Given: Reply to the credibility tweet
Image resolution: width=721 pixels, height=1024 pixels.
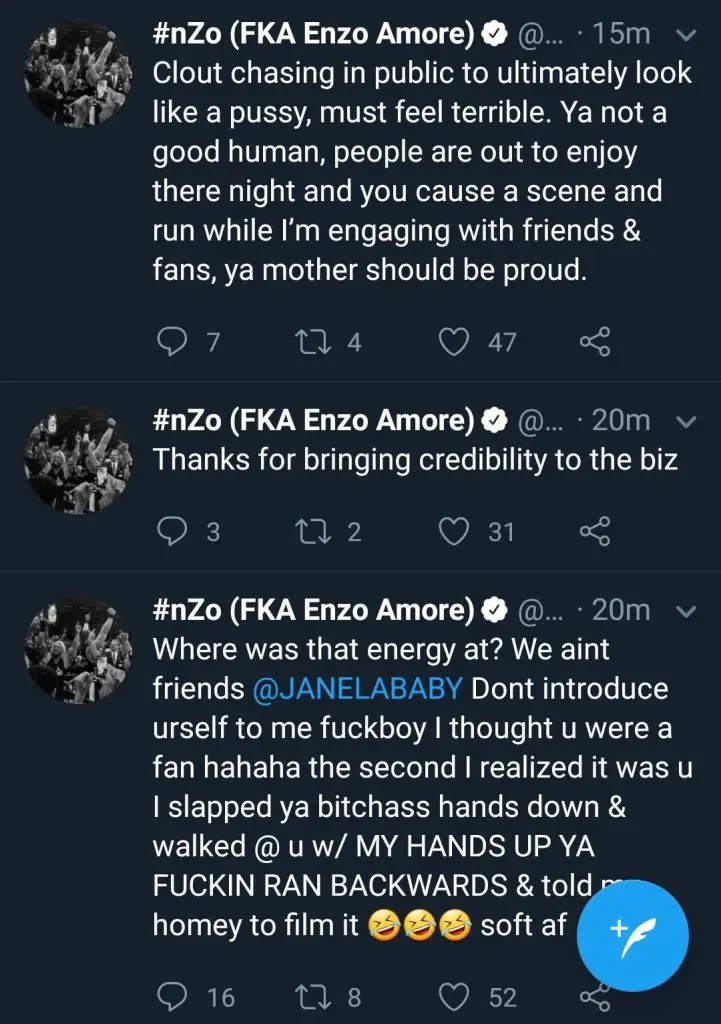Looking at the screenshot, I should coord(174,531).
